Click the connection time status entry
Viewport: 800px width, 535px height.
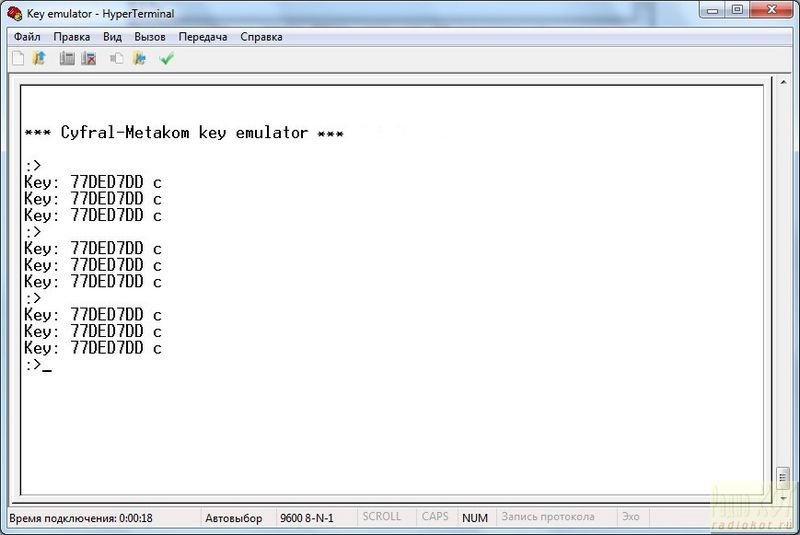point(81,518)
